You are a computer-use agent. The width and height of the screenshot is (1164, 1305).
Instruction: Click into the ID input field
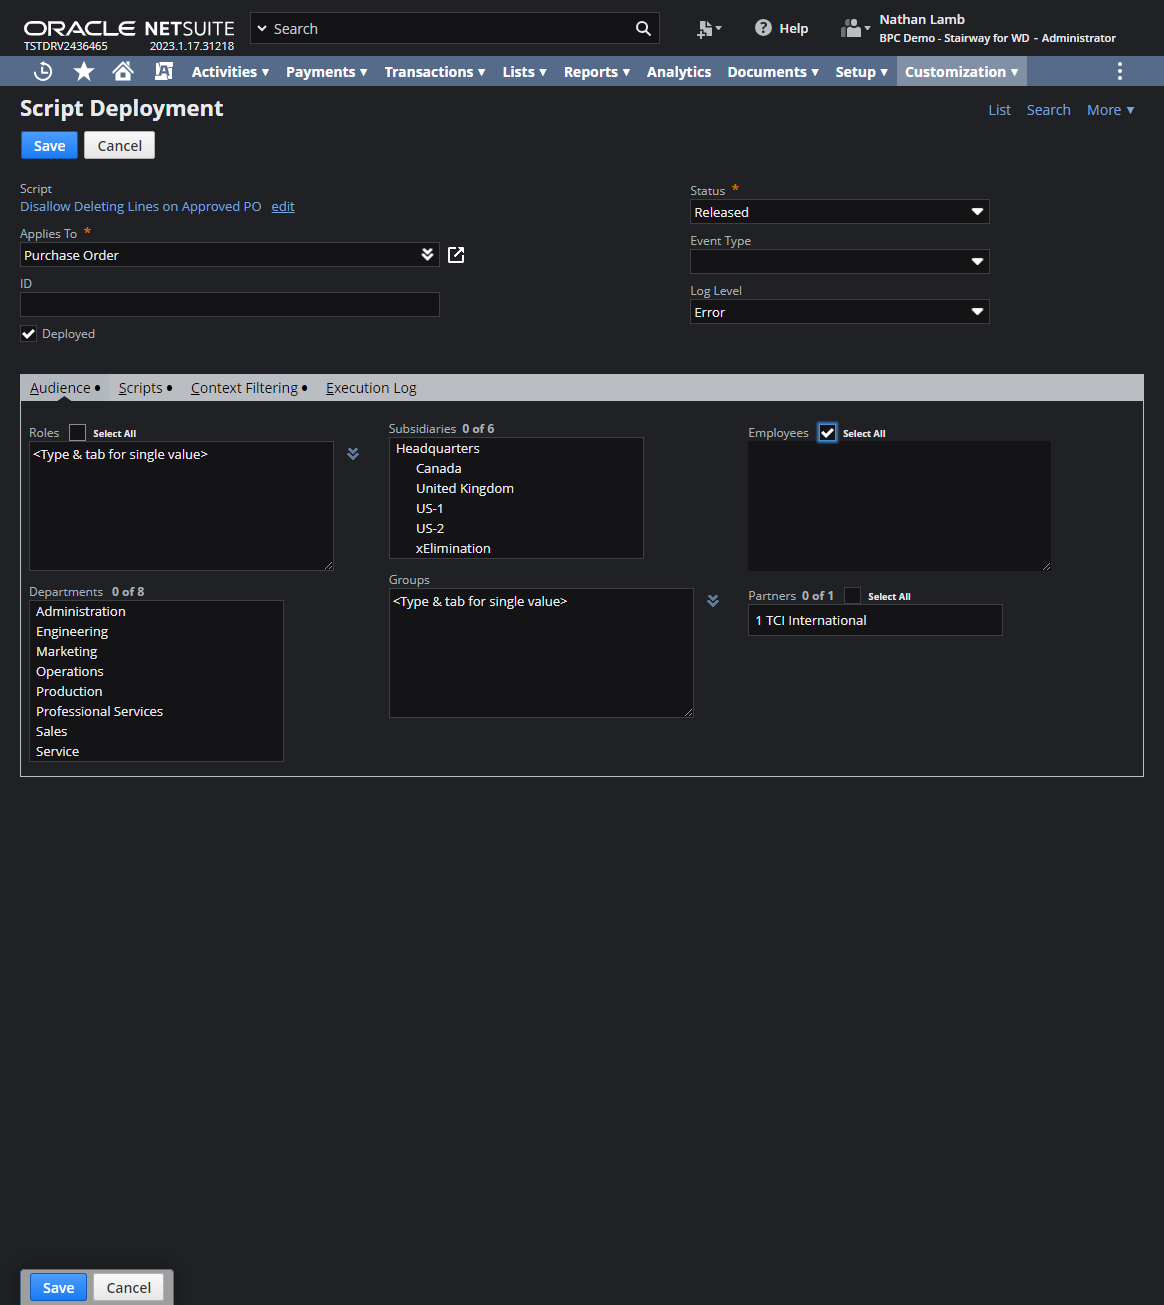(x=230, y=305)
